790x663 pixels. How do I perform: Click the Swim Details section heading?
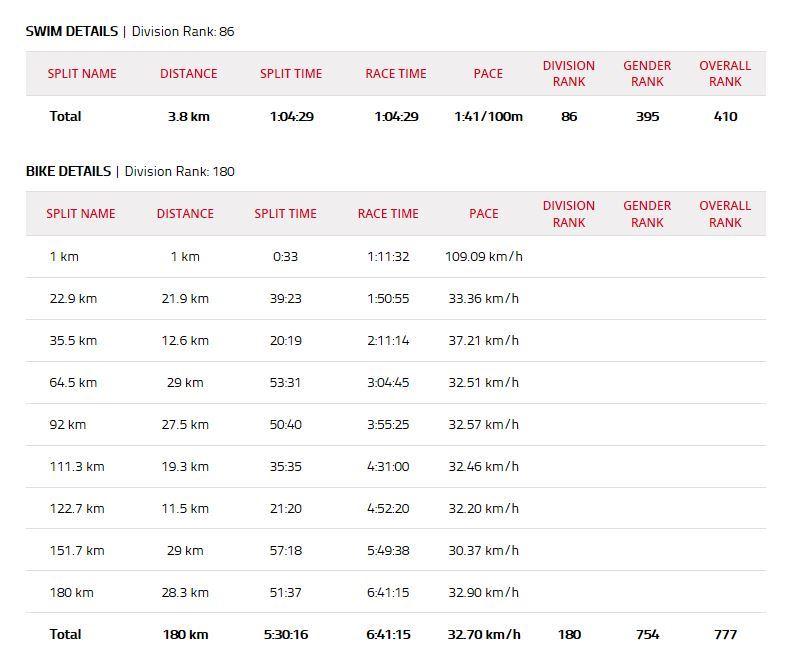pos(71,31)
